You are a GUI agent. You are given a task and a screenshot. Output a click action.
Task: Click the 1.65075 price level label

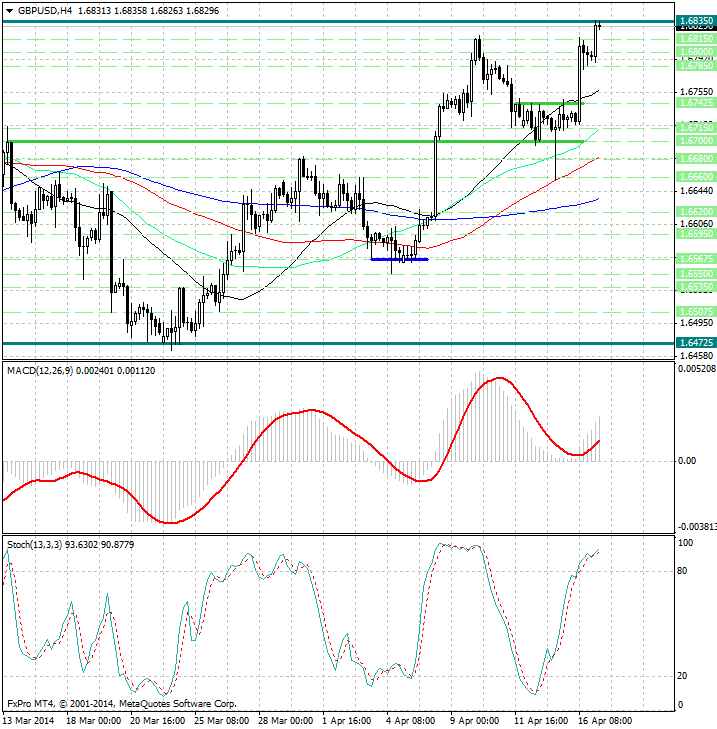point(693,311)
